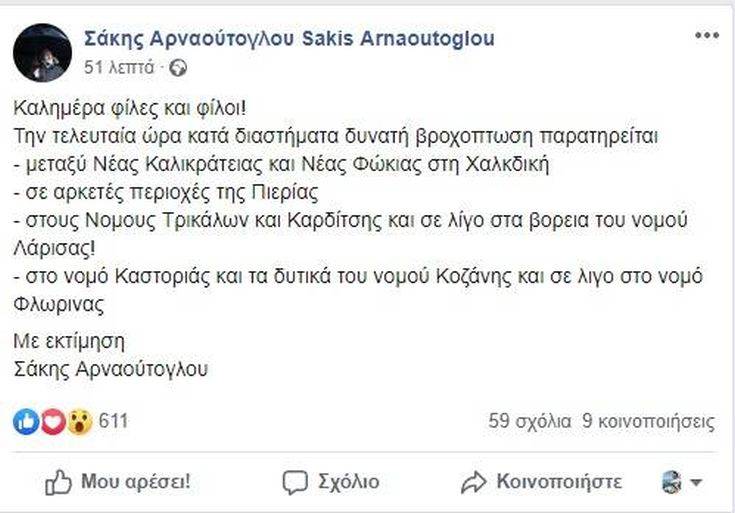This screenshot has width=735, height=513.
Task: Click the speech bubble comment icon
Action: coord(295,483)
